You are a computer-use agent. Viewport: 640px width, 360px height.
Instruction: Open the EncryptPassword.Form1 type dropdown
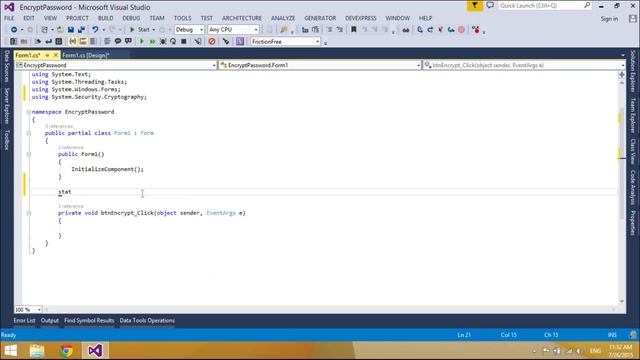[320, 65]
